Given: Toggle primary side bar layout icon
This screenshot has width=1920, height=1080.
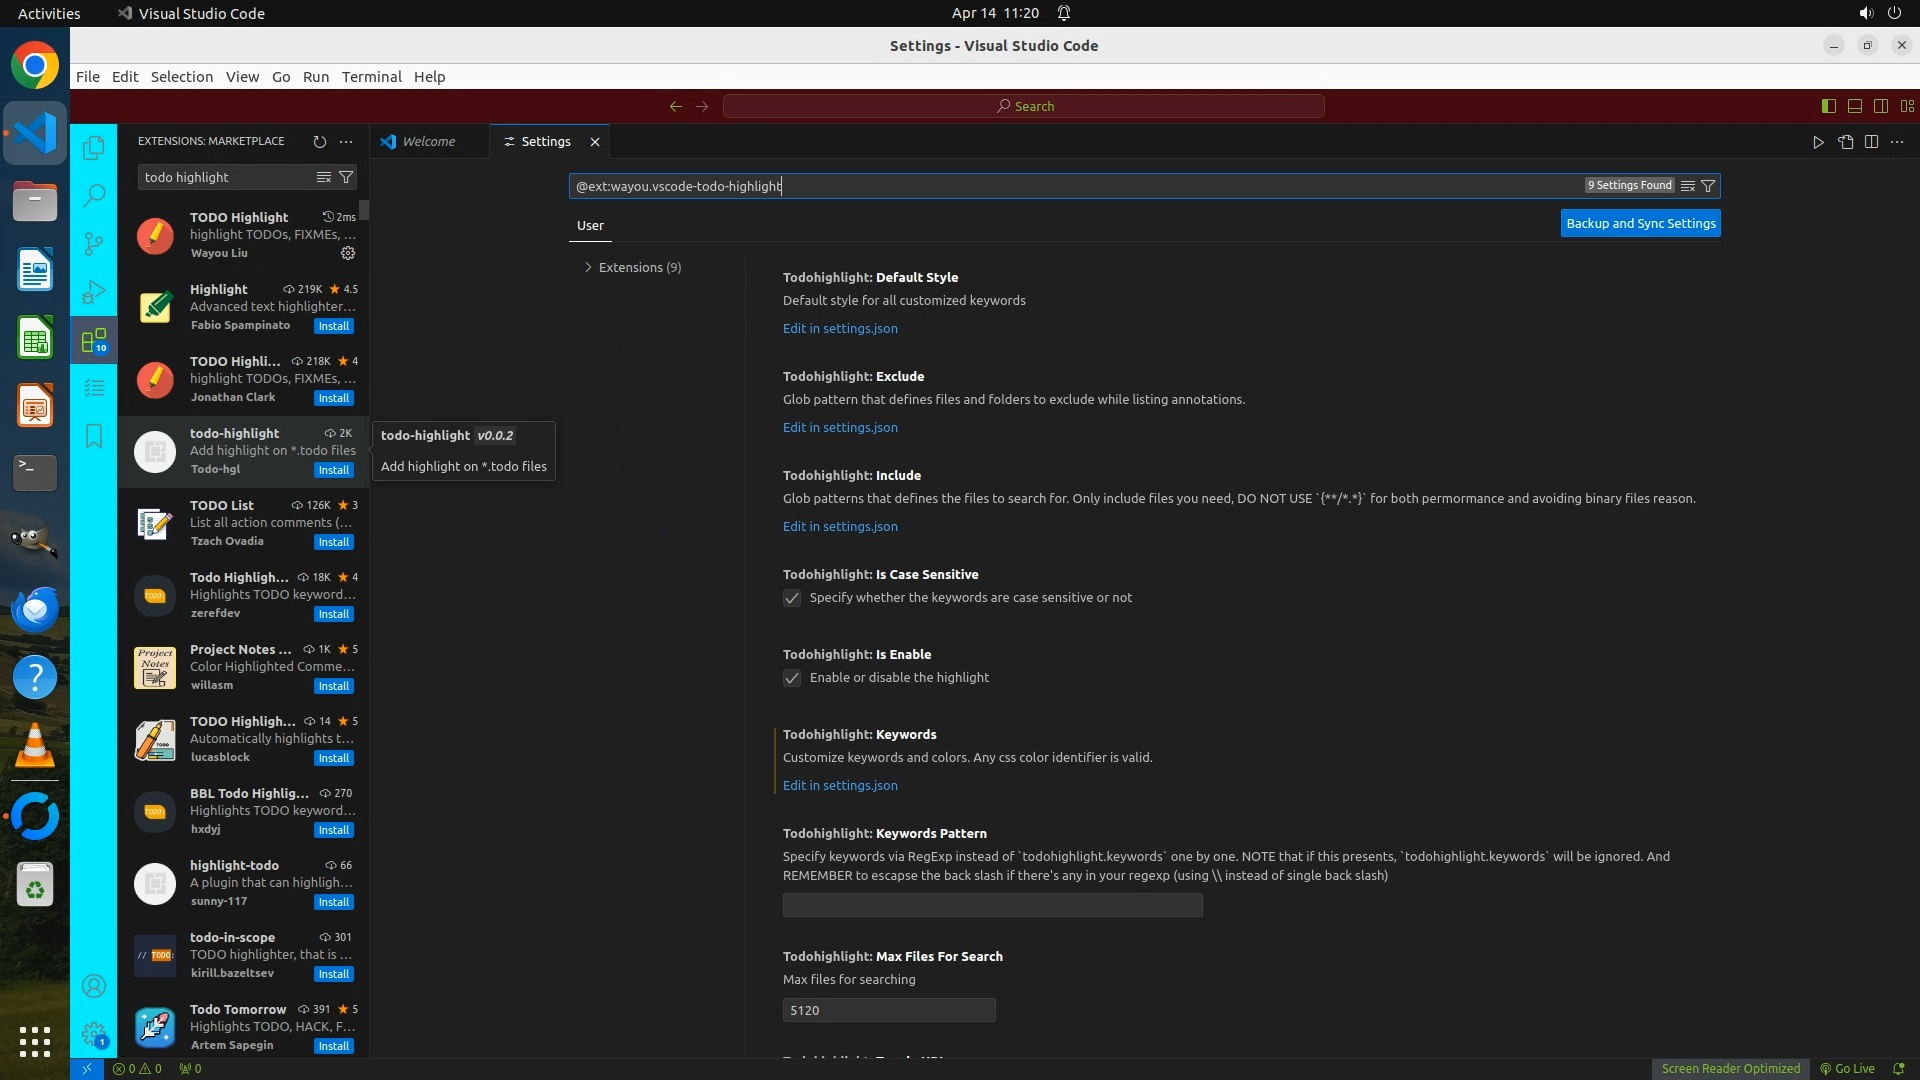Looking at the screenshot, I should coord(1828,106).
